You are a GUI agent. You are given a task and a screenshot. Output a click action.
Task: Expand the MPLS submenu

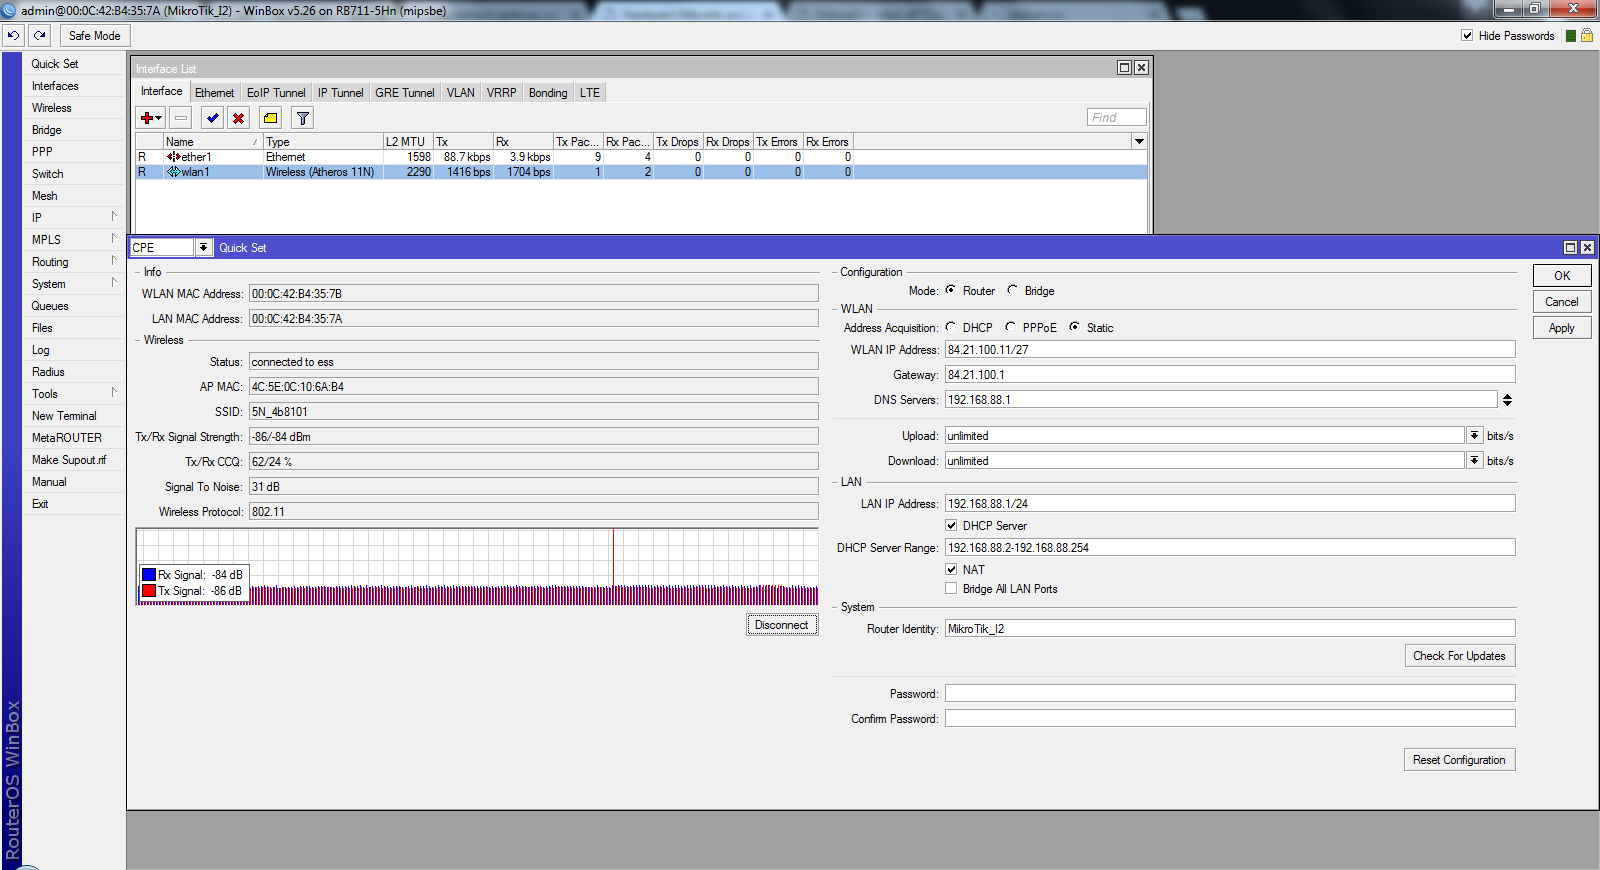[114, 239]
